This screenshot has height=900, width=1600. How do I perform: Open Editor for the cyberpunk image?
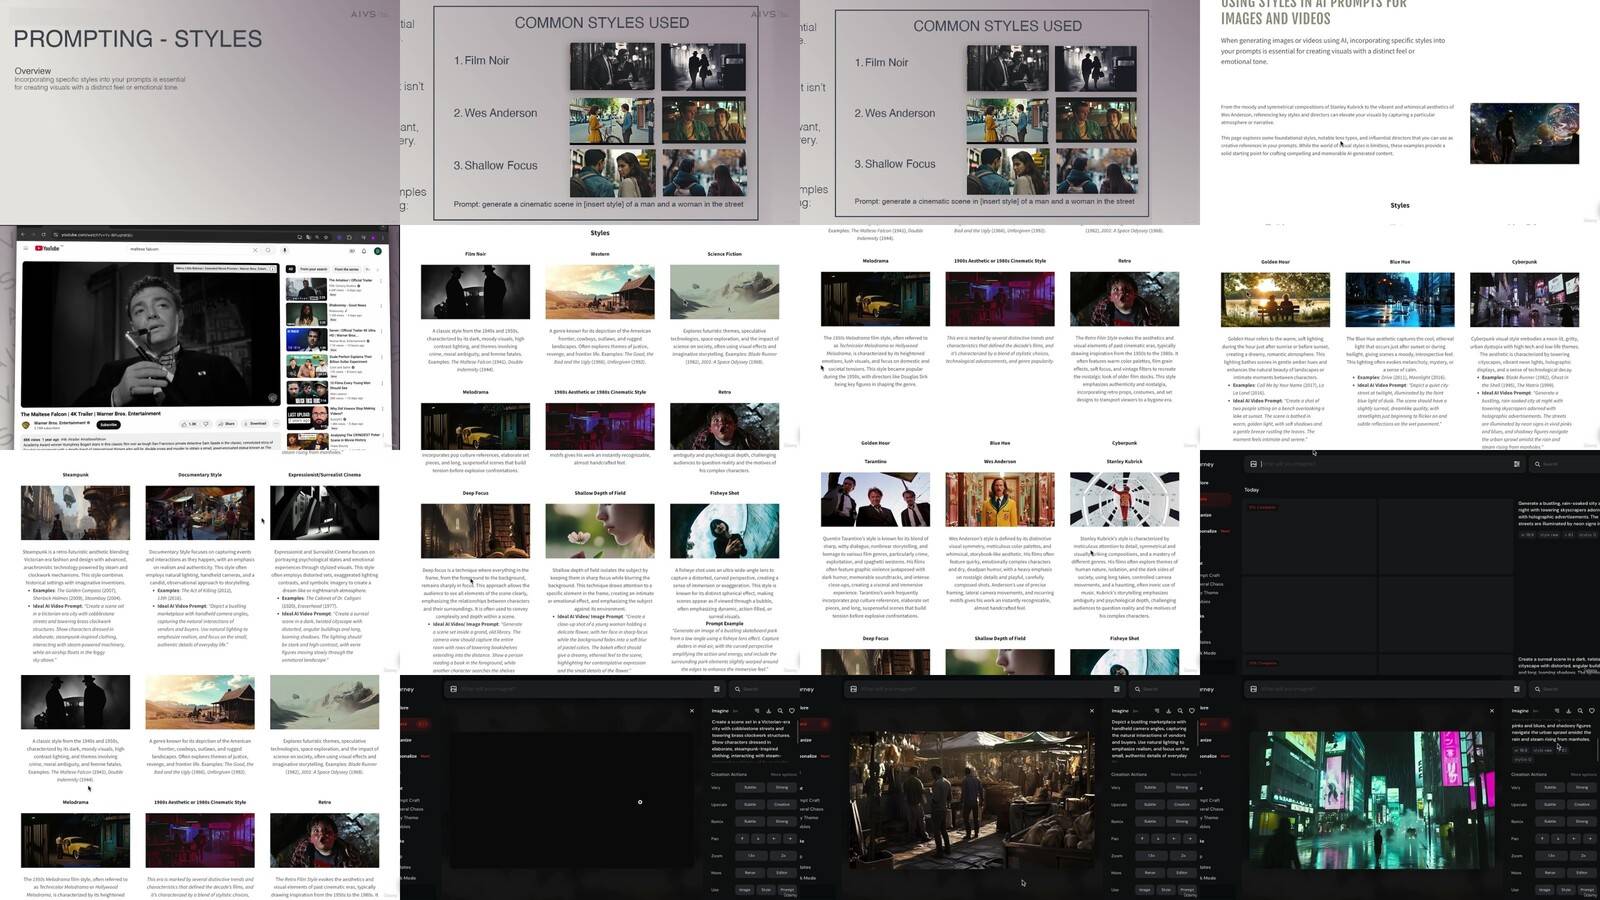(x=1582, y=873)
